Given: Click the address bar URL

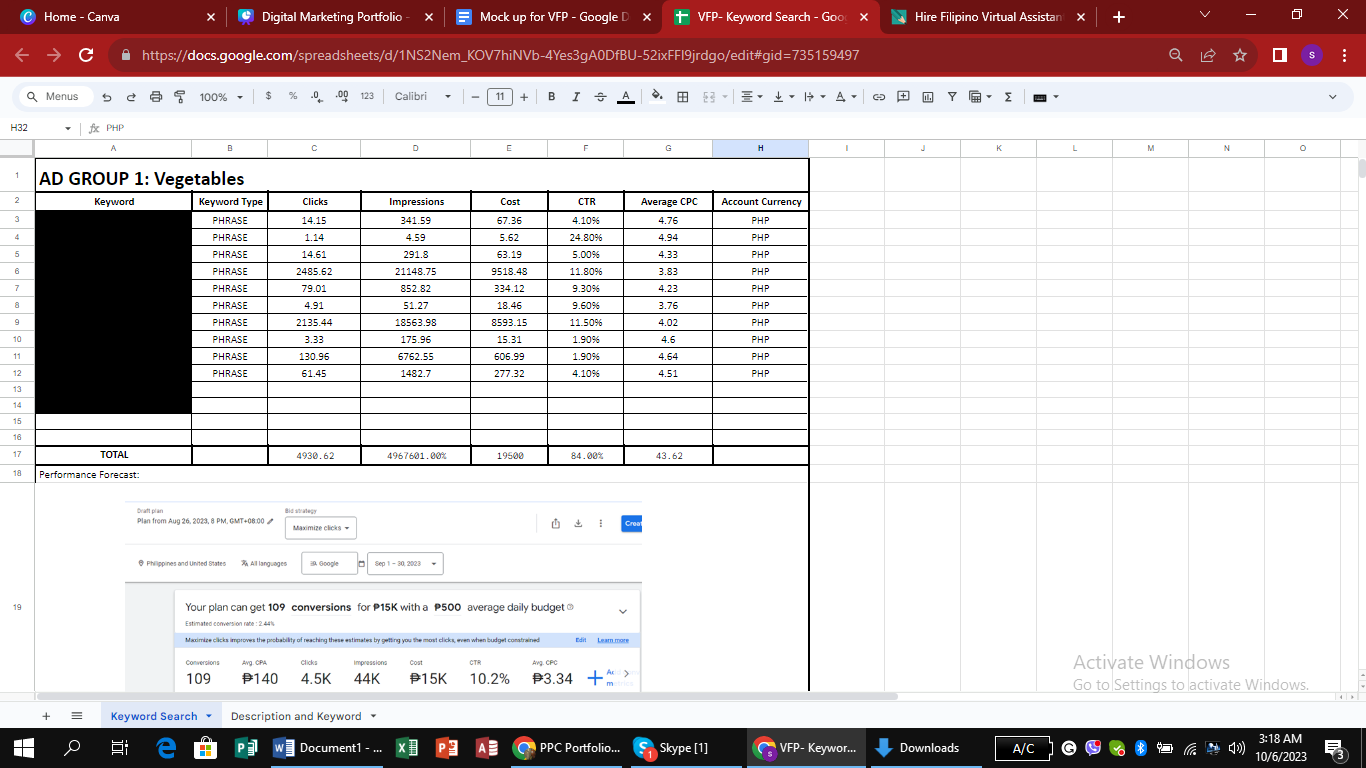Looking at the screenshot, I should coord(500,56).
